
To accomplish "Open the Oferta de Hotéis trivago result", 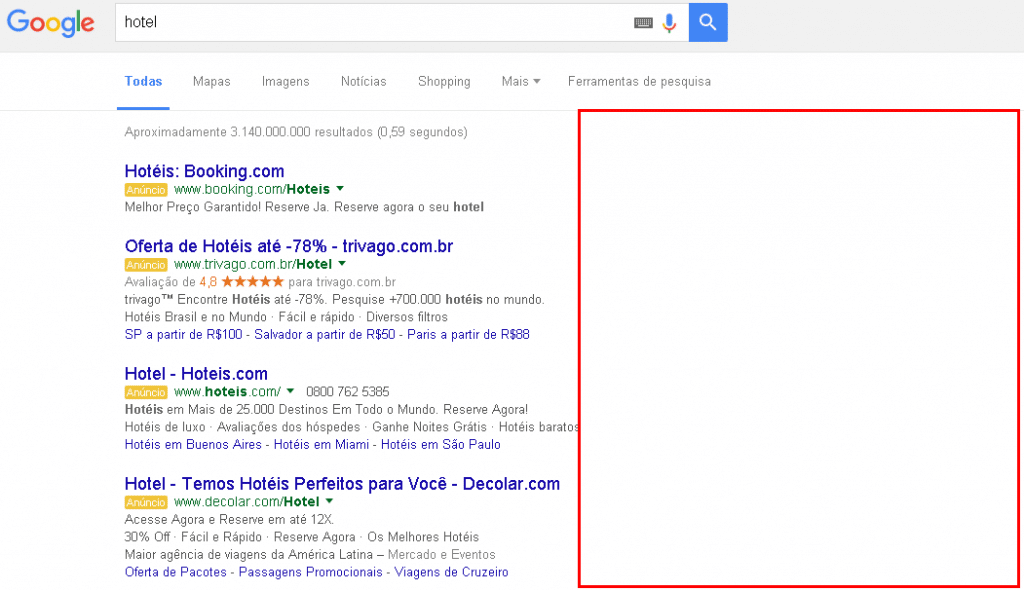I will tap(288, 246).
